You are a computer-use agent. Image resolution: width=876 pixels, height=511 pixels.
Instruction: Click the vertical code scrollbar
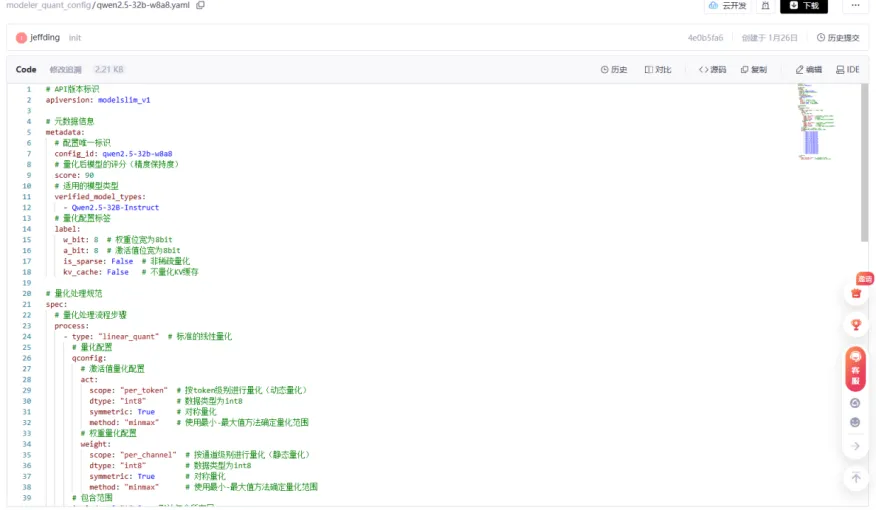coord(864,162)
